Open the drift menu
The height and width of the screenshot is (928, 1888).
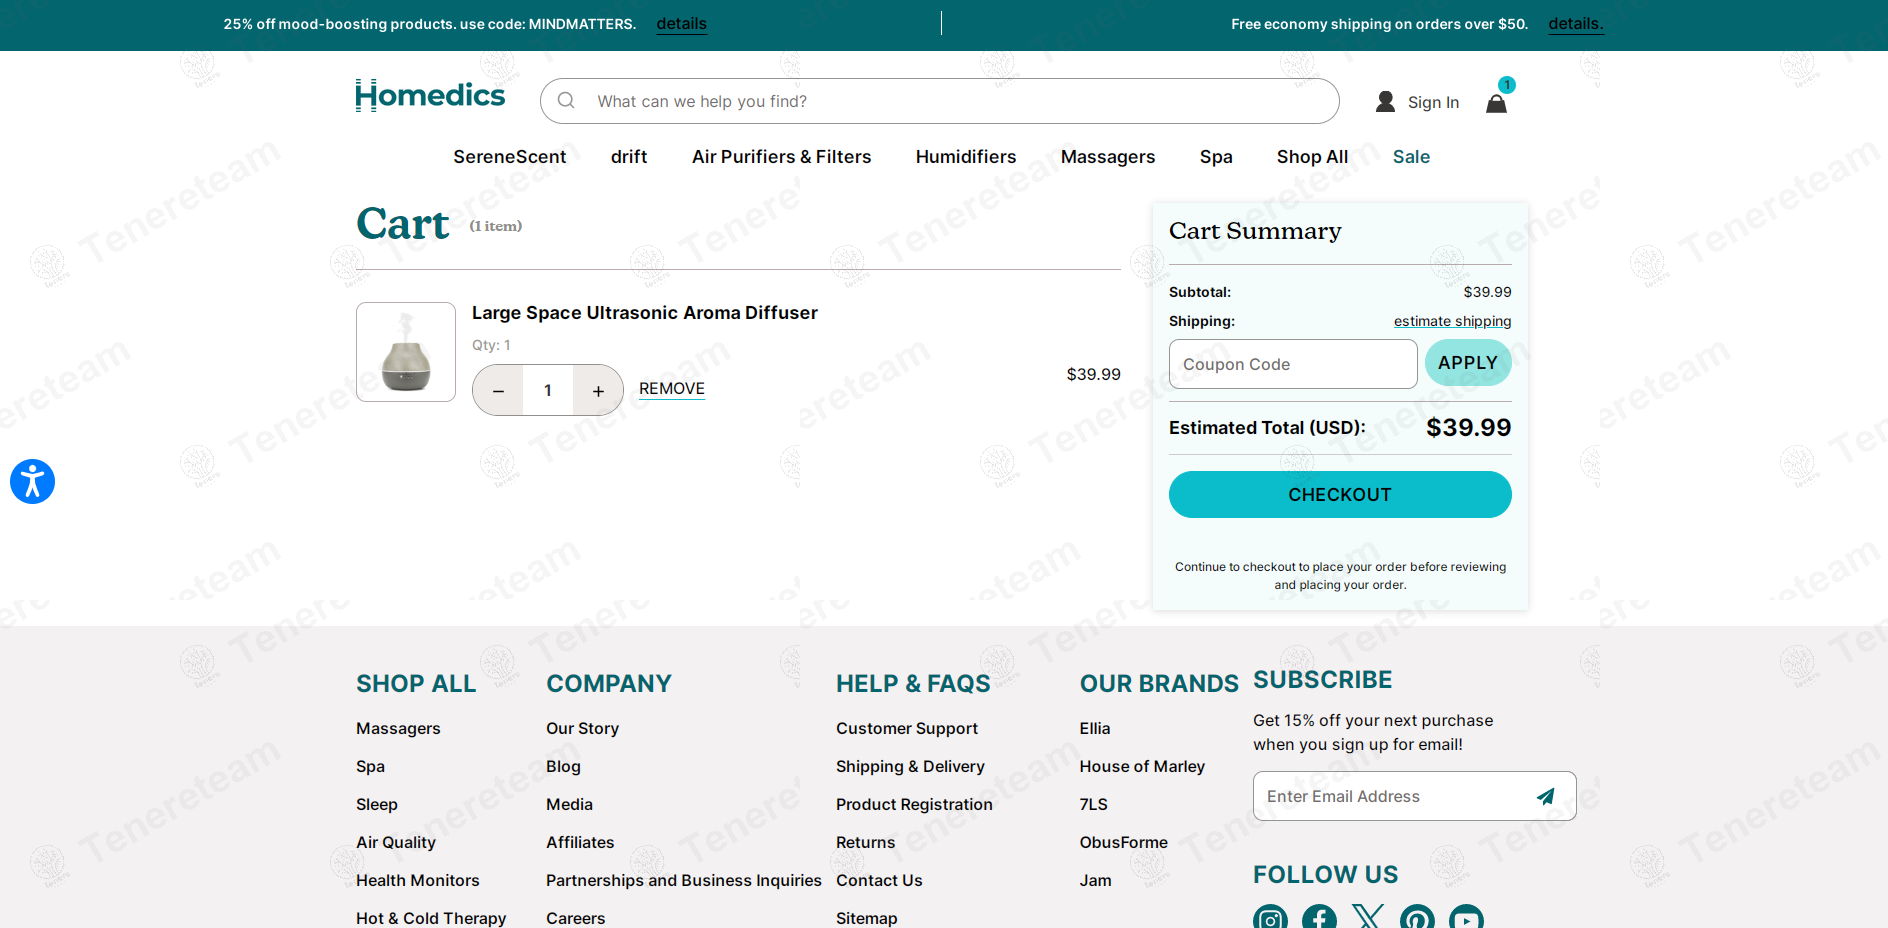point(629,157)
